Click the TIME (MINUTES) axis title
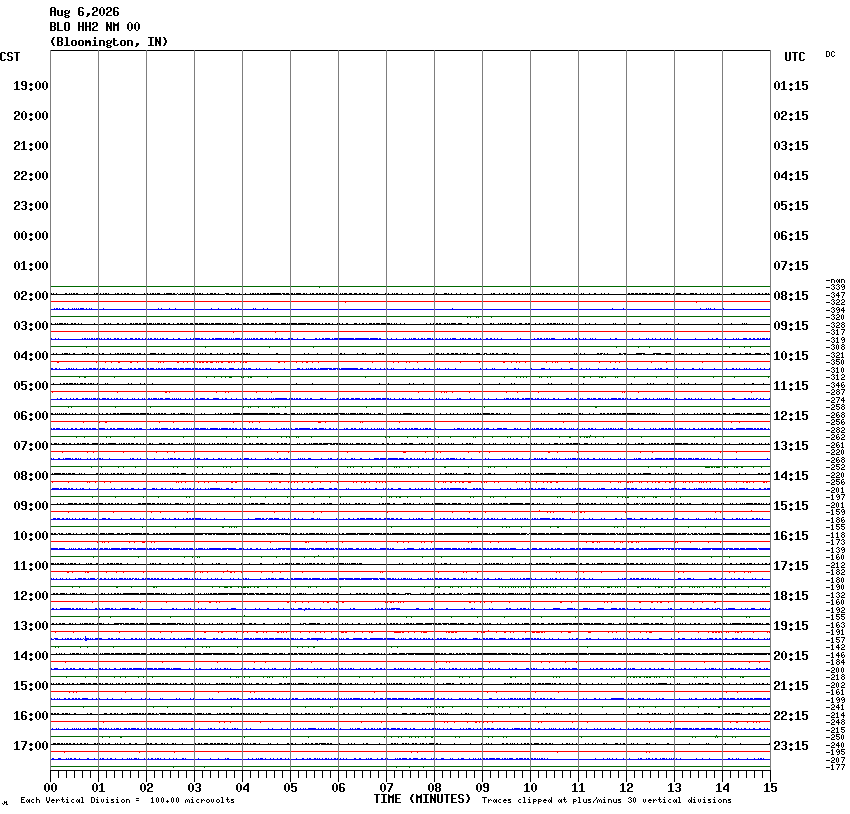Image resolution: width=850 pixels, height=814 pixels. tap(422, 799)
